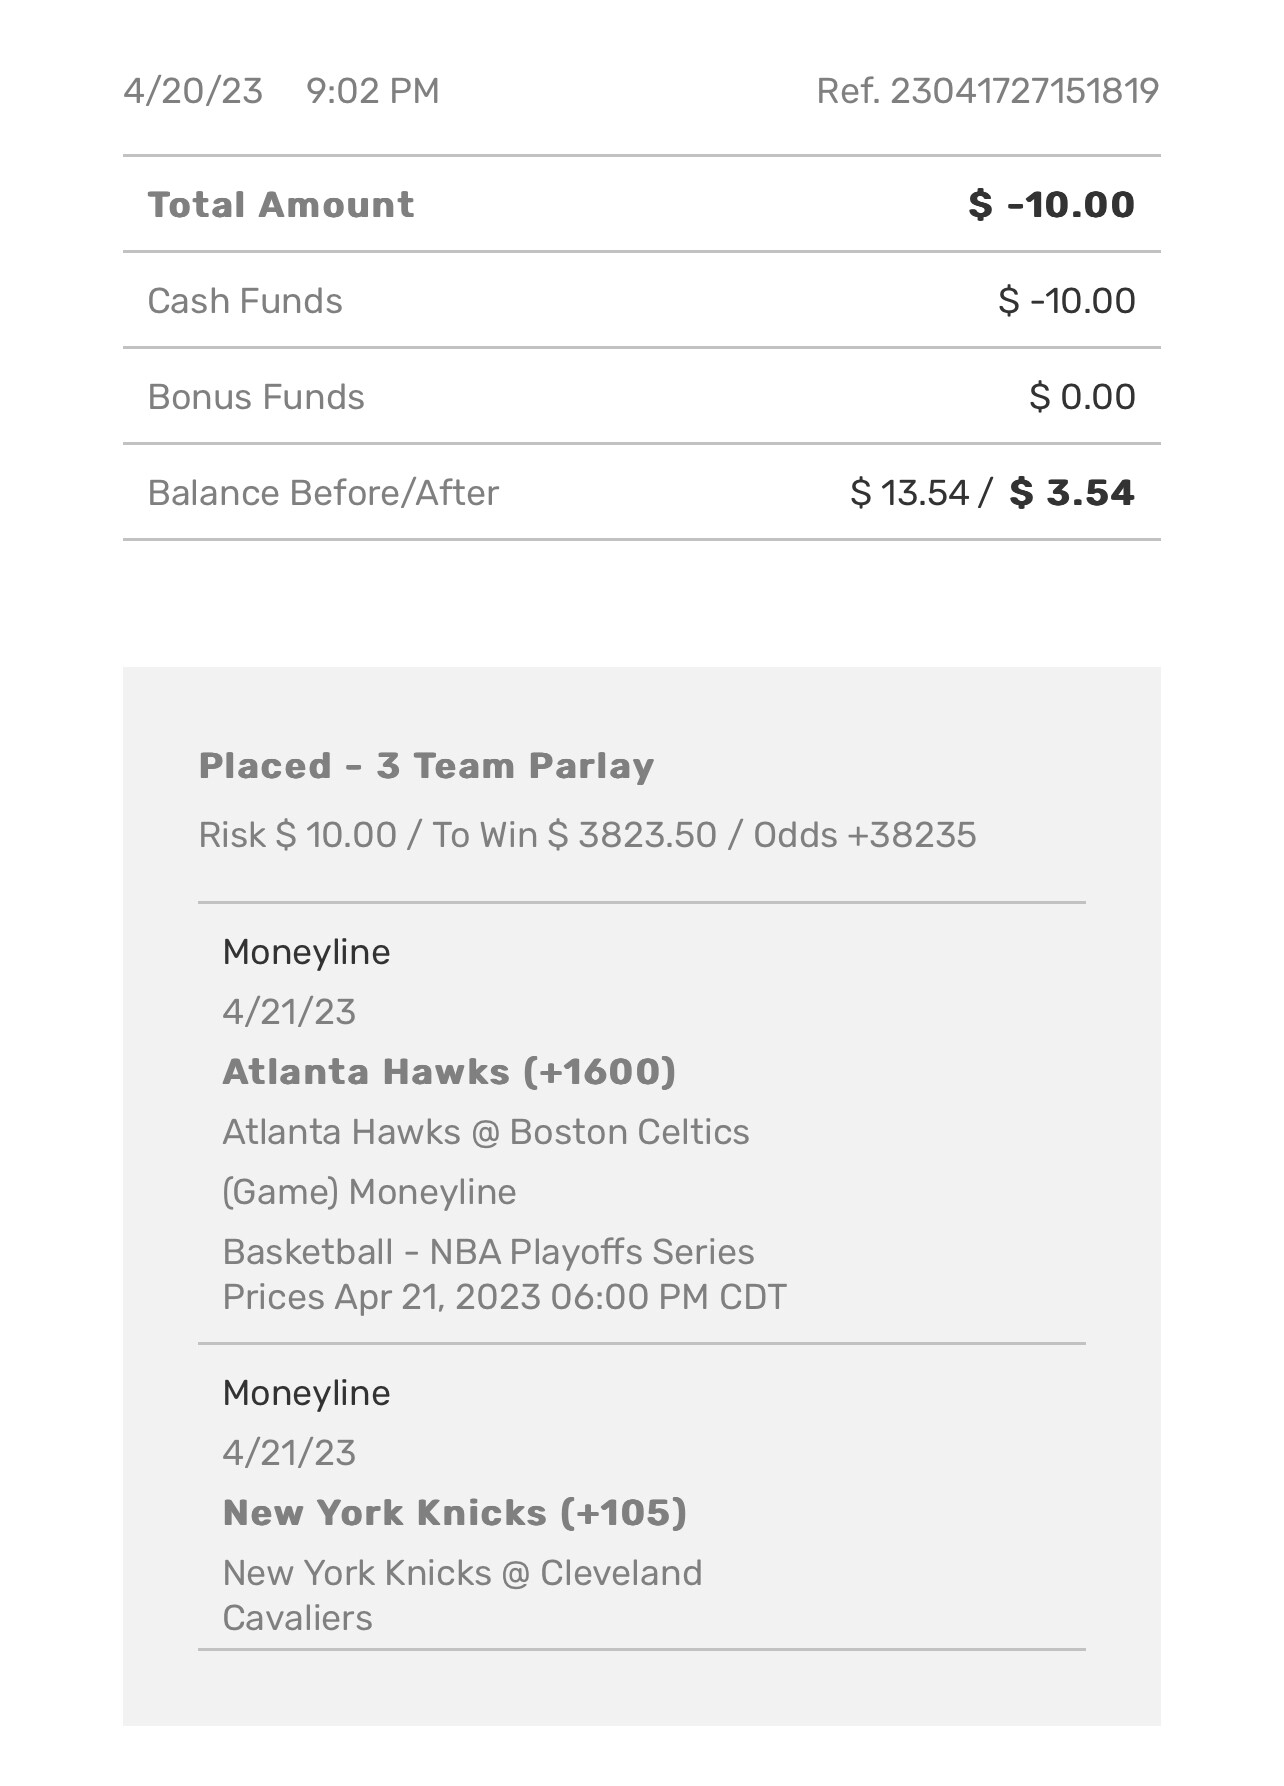Select the Cash Funds row label

coord(244,301)
